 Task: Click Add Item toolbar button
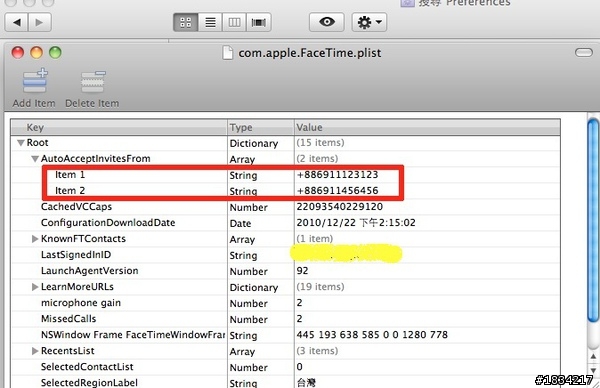pos(34,88)
